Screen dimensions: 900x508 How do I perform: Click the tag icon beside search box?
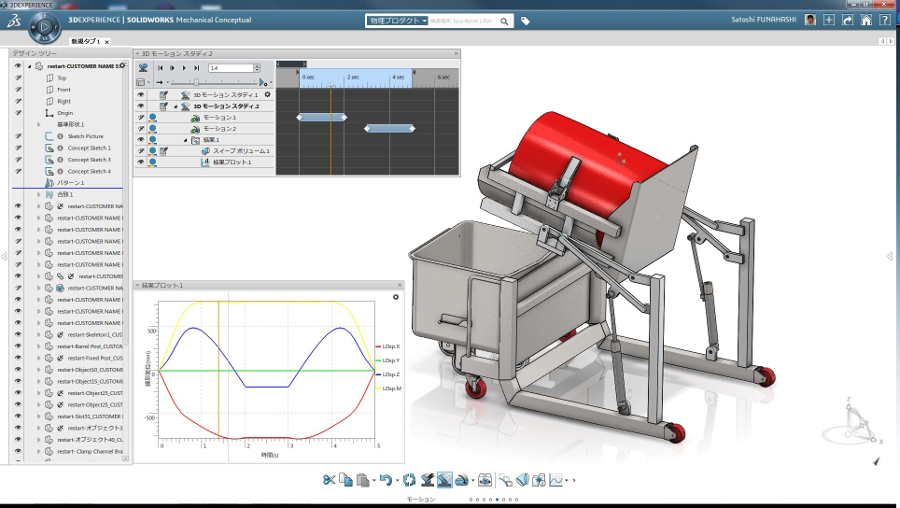pyautogui.click(x=526, y=21)
